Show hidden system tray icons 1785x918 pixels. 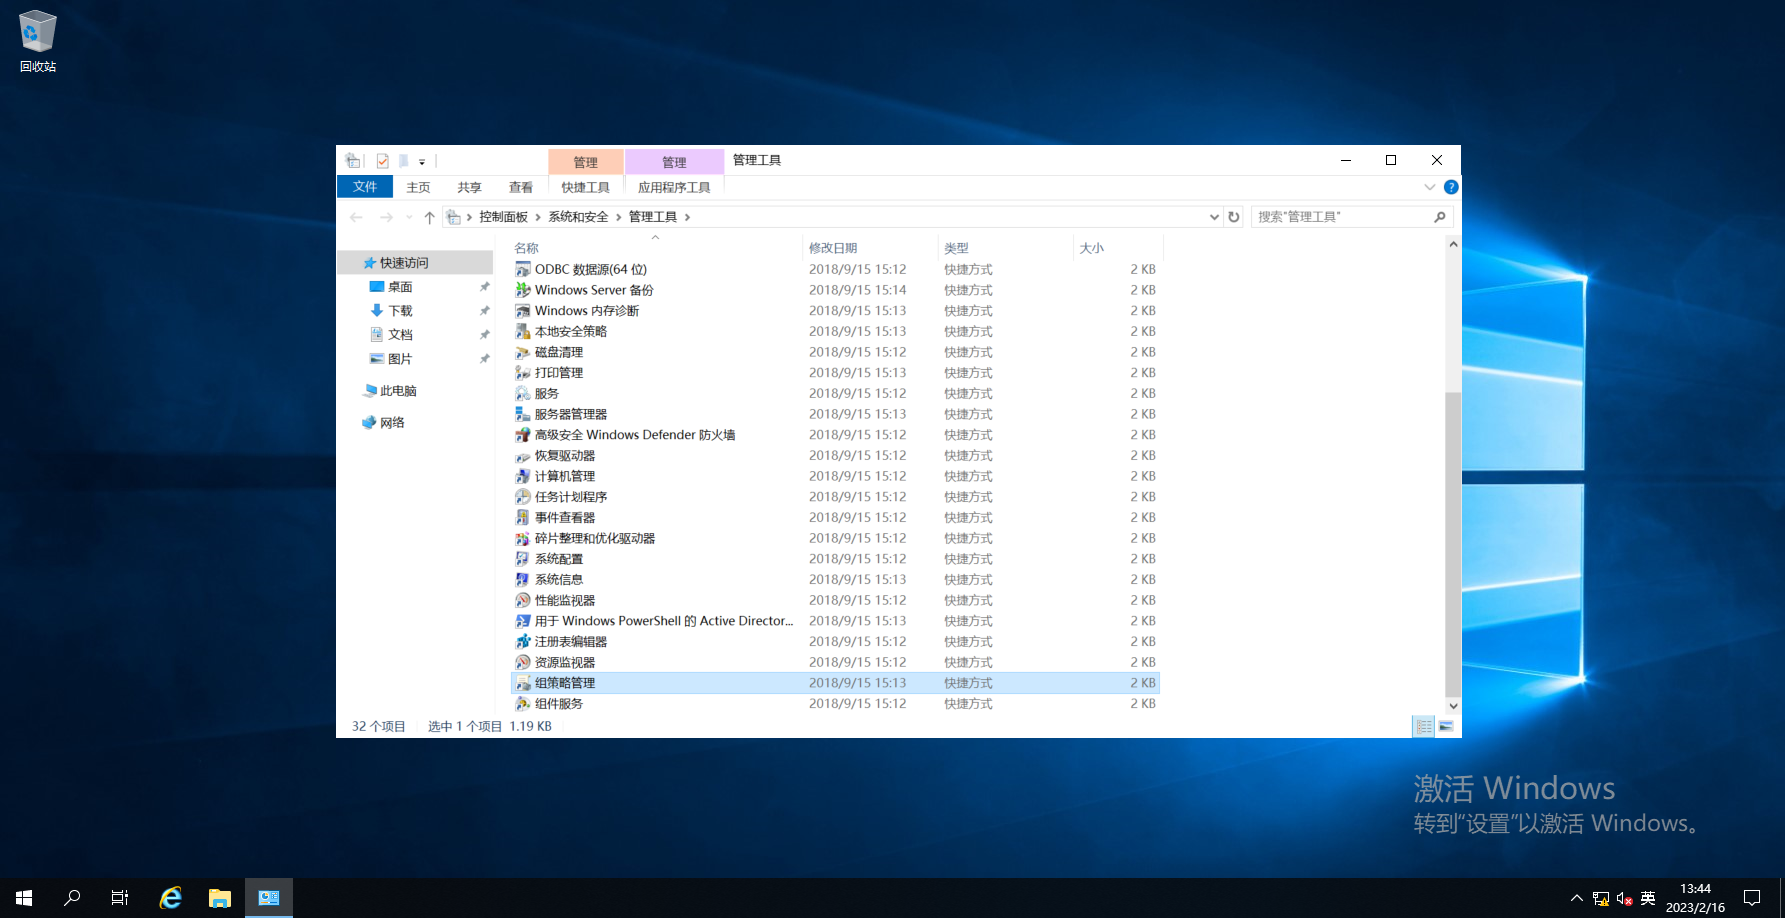[x=1576, y=898]
